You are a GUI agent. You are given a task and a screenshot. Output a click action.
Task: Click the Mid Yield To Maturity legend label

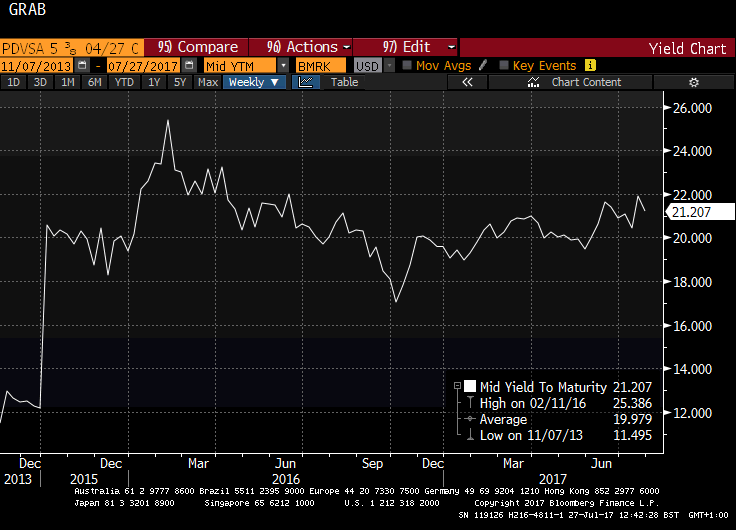pyautogui.click(x=543, y=387)
